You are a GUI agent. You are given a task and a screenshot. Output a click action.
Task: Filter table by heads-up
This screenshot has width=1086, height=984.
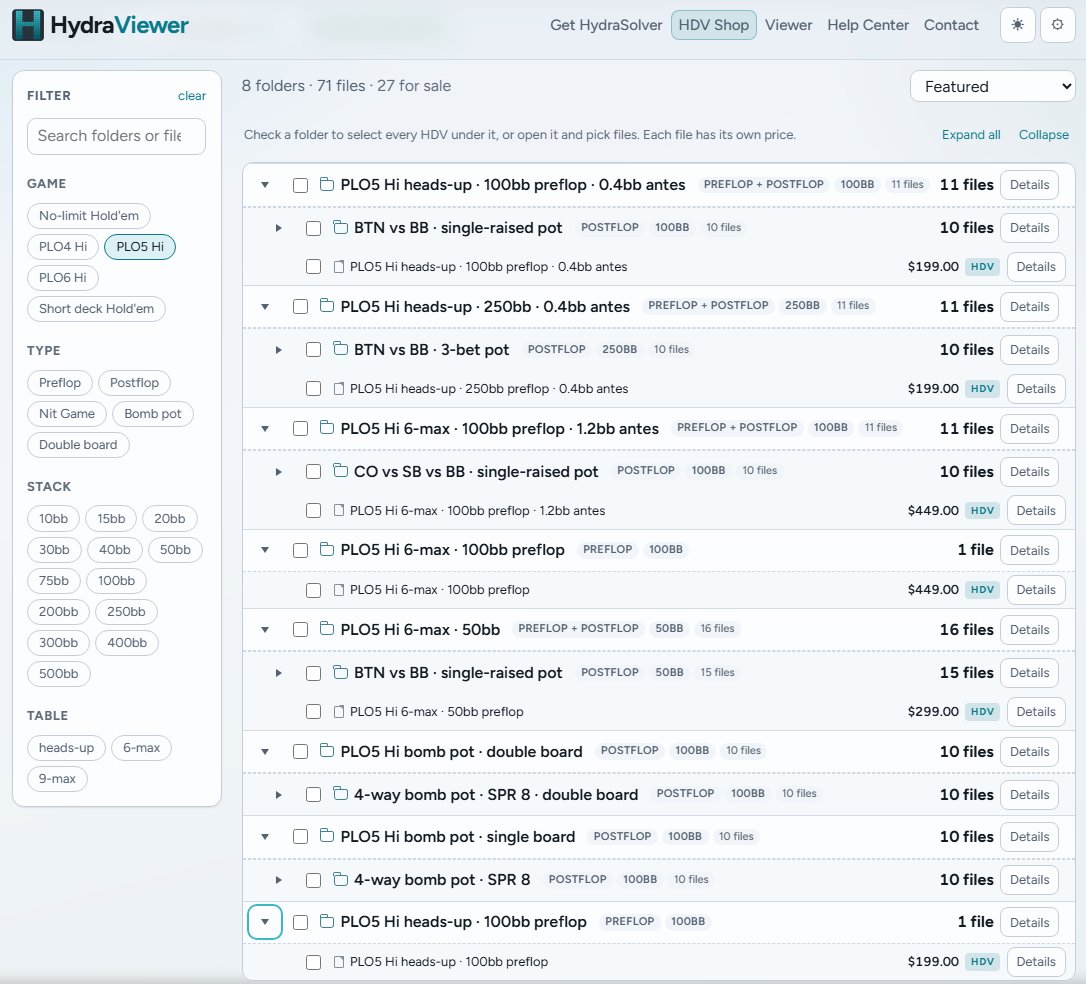click(66, 747)
